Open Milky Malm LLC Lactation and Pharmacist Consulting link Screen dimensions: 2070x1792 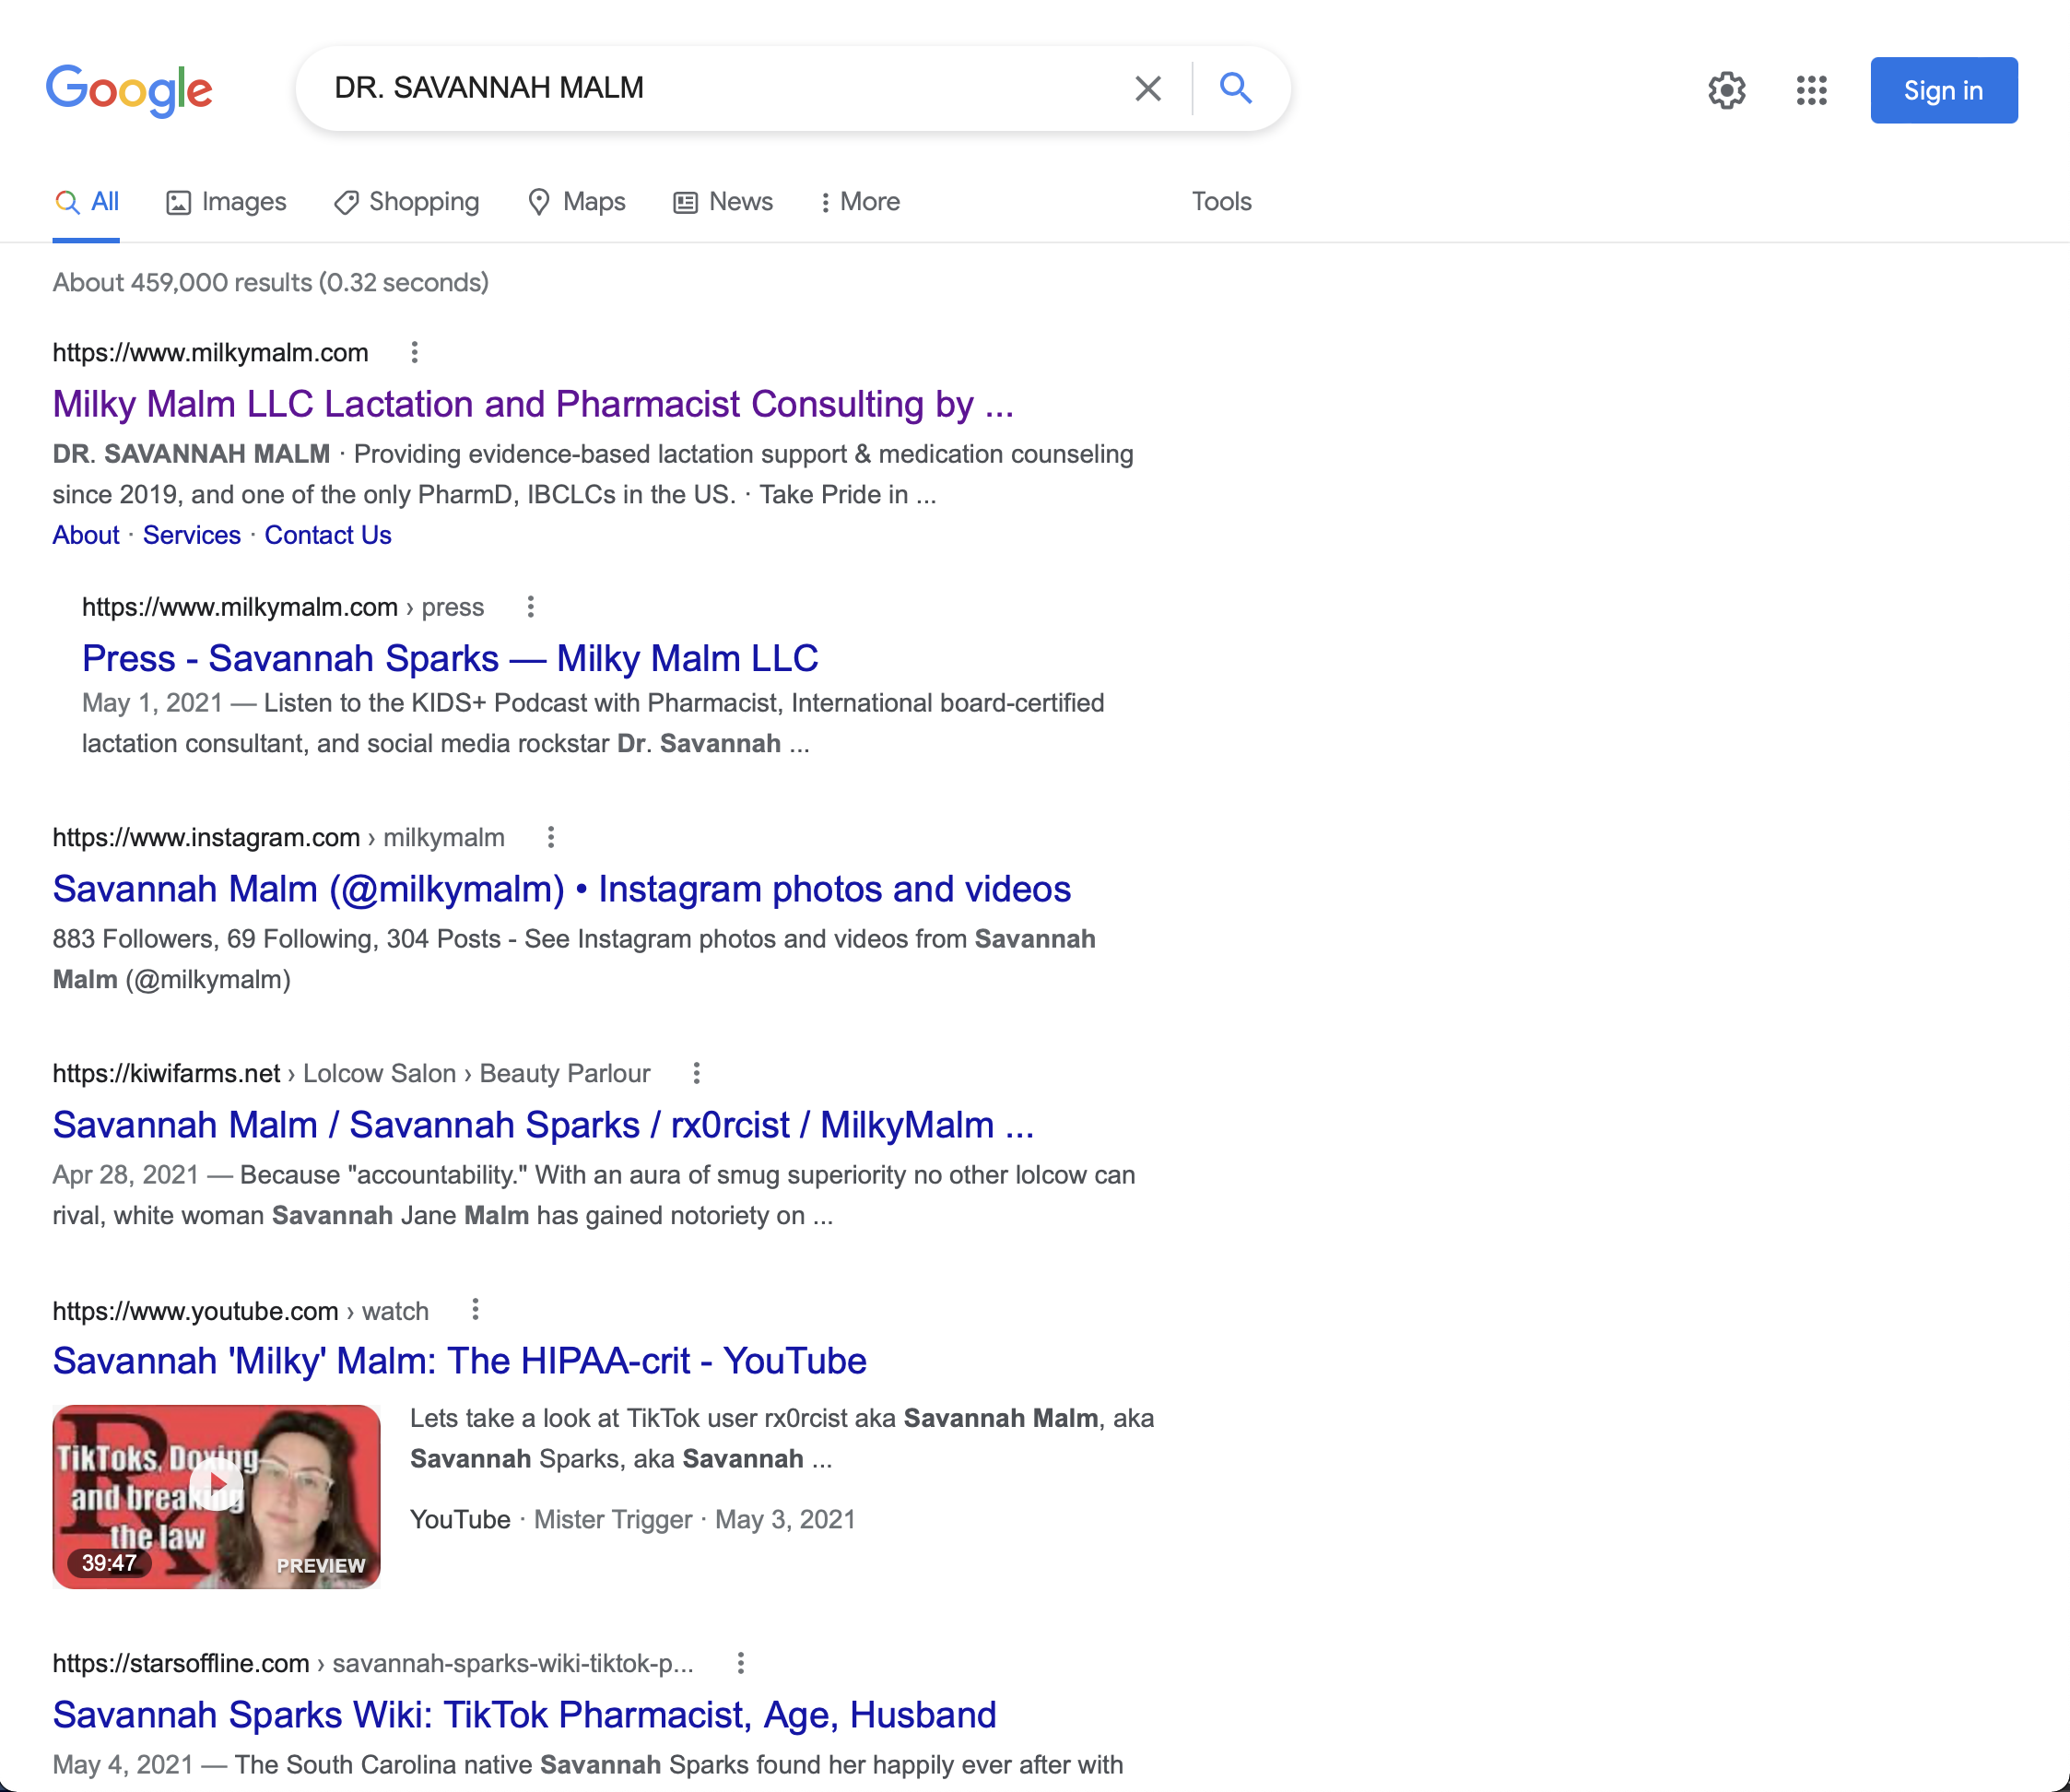tap(533, 404)
